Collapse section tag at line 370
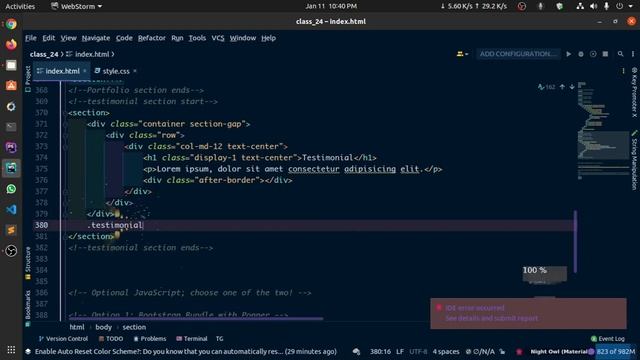The image size is (640, 360). 65,113
